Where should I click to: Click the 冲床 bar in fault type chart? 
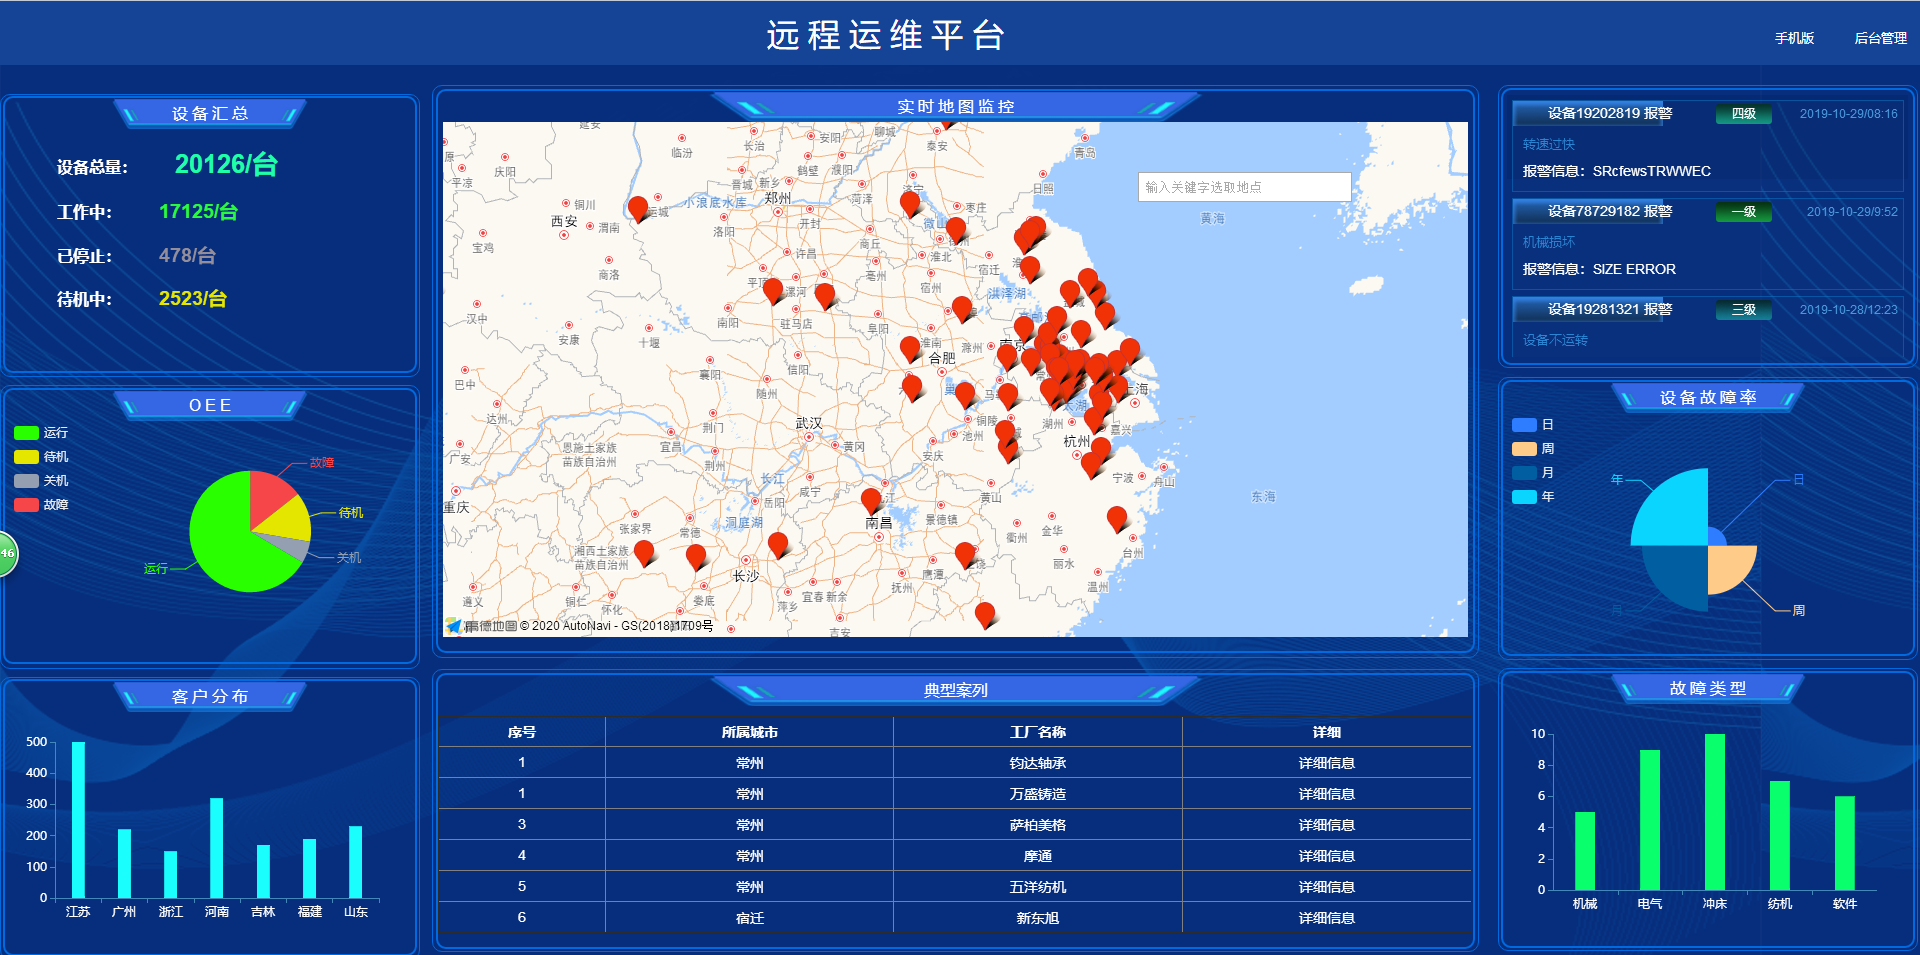pos(1714,811)
